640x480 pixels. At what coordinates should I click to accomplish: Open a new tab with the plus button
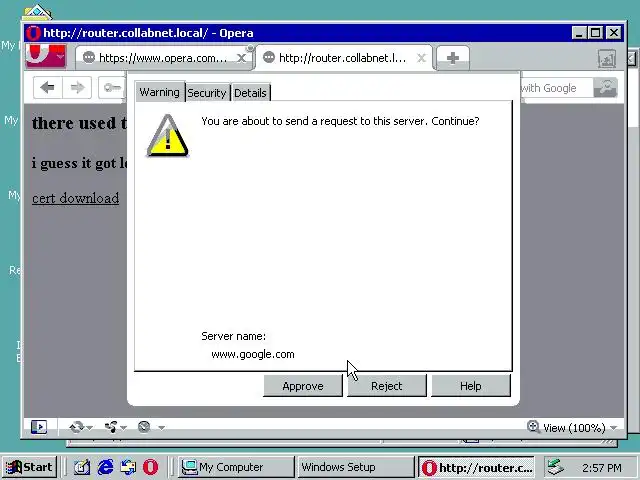453,58
